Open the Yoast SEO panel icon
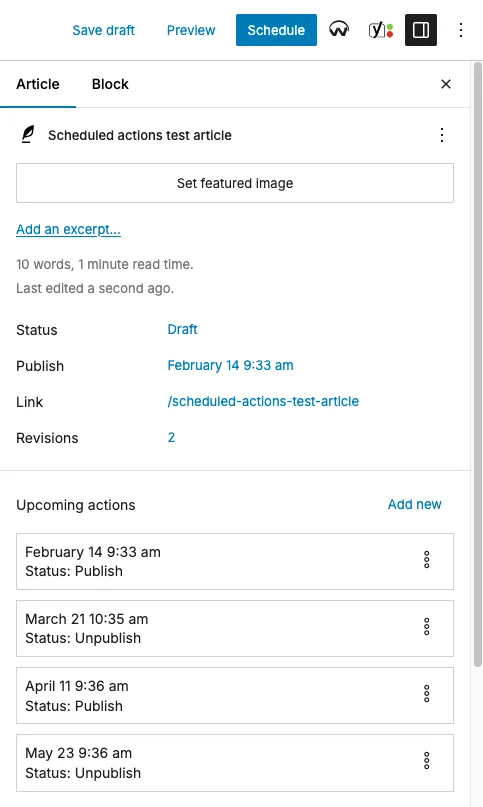Image resolution: width=483 pixels, height=807 pixels. click(x=381, y=30)
